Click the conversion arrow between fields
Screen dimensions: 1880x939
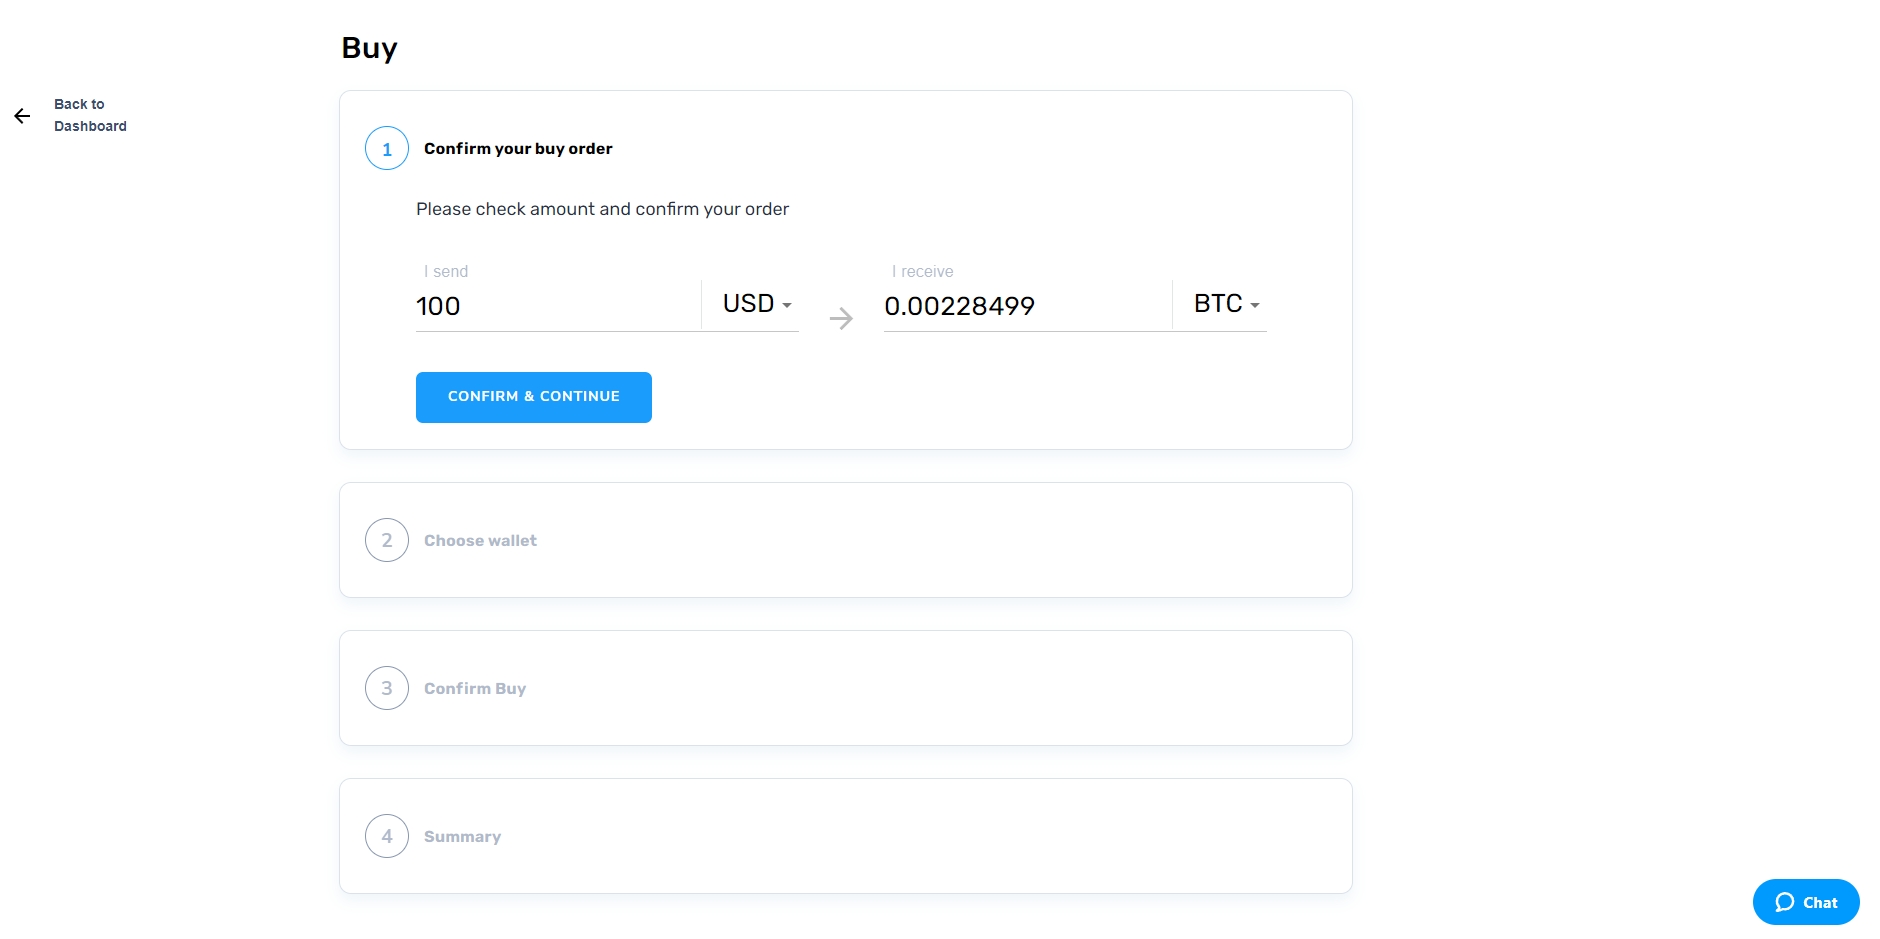tap(841, 319)
